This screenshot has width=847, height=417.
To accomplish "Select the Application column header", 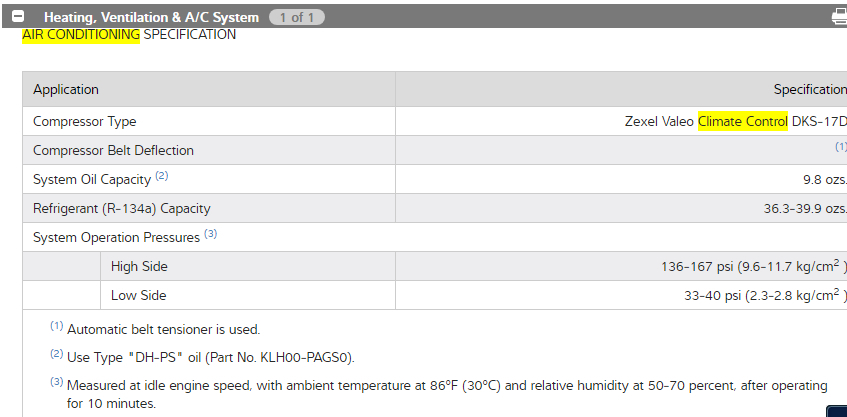I will click(66, 89).
